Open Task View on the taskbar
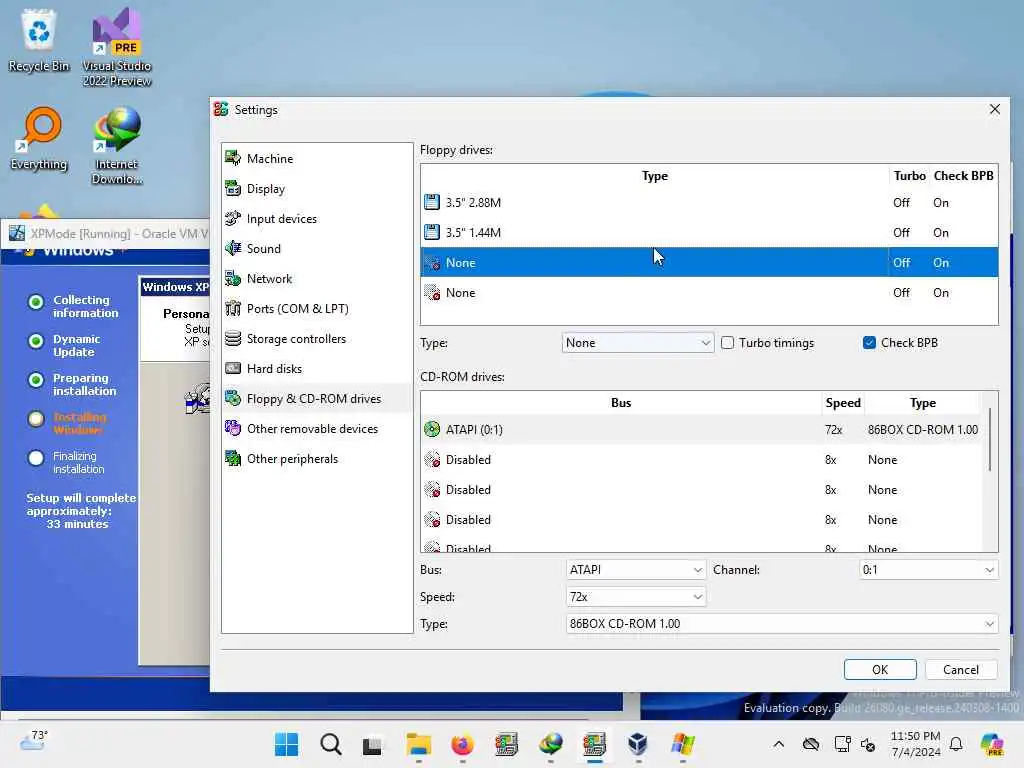Viewport: 1024px width, 768px height. [x=374, y=744]
